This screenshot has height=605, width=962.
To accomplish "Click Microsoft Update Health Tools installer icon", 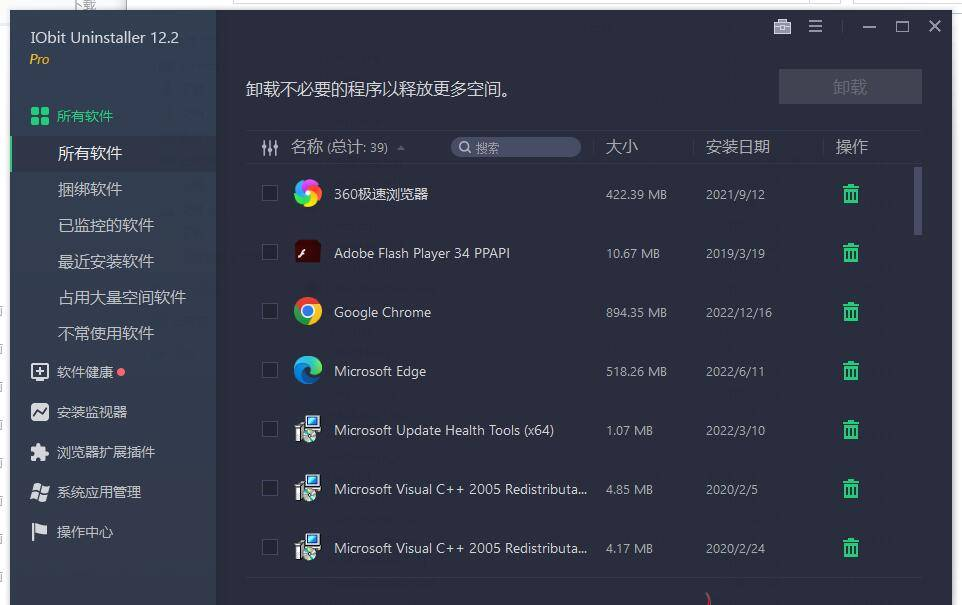I will [x=307, y=429].
